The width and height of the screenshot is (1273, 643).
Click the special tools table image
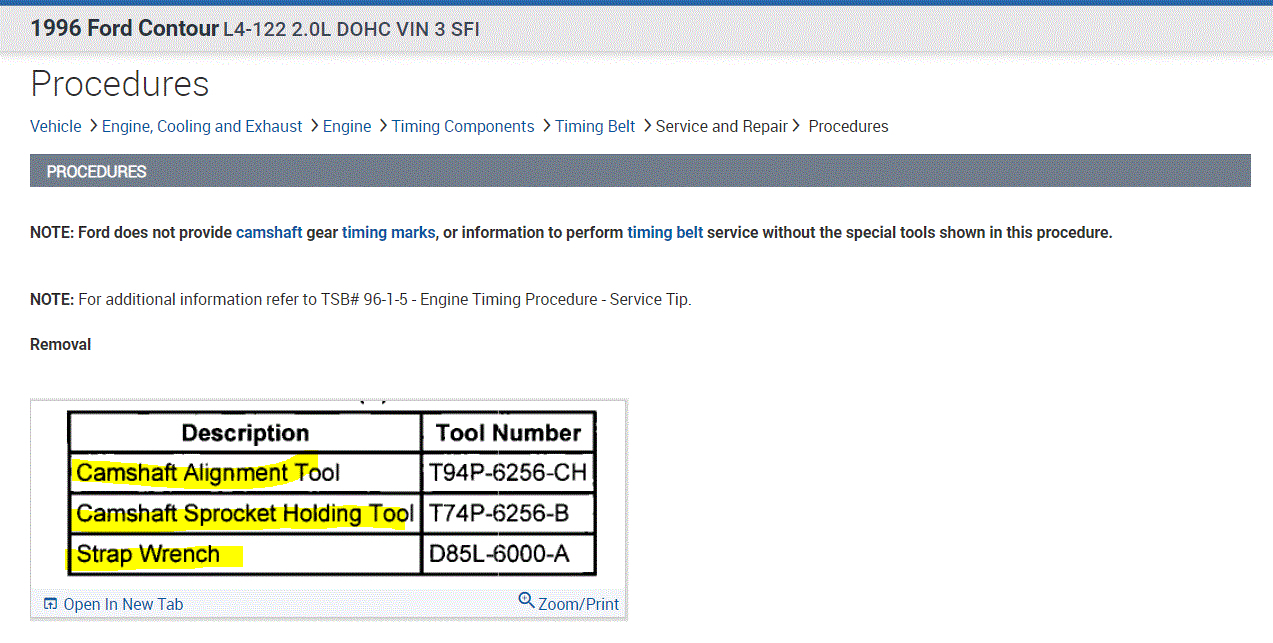(331, 493)
